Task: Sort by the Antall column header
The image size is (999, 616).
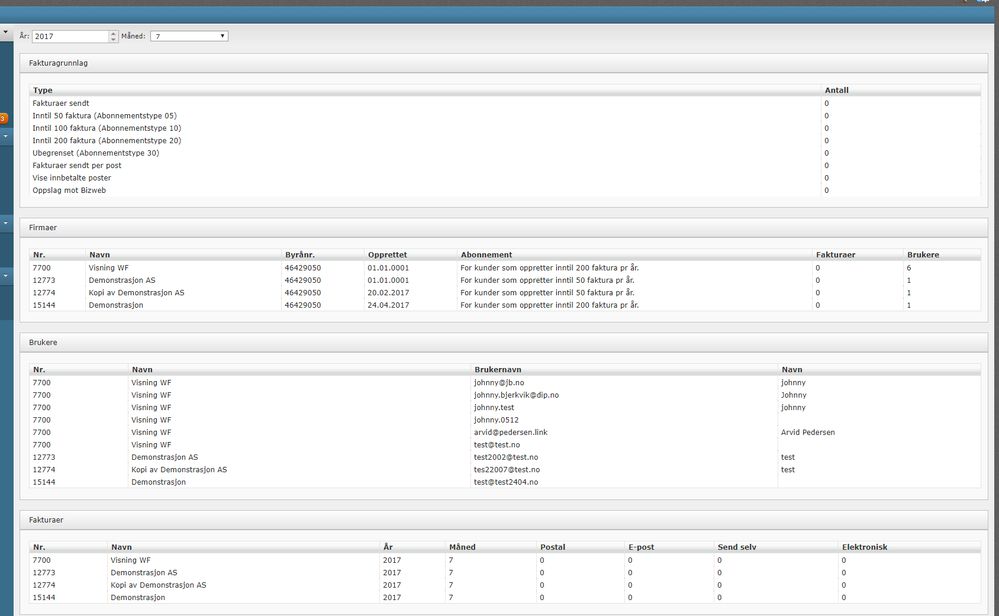Action: (900, 90)
